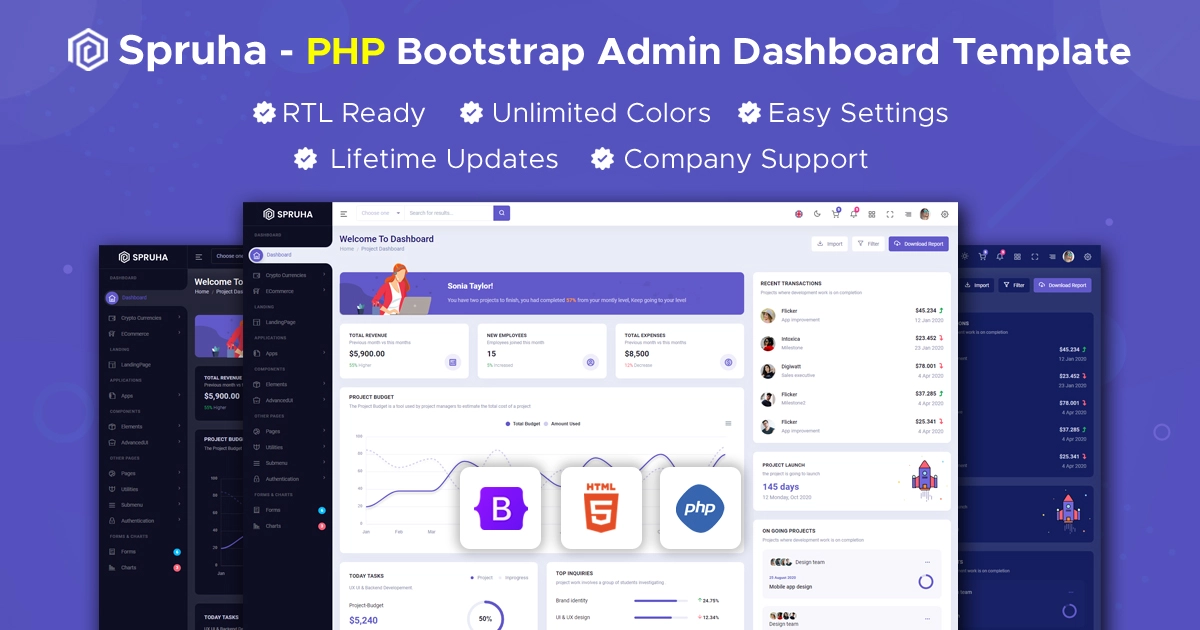The width and height of the screenshot is (1200, 630).
Task: Click the Filter button in light dashboard
Action: (867, 243)
